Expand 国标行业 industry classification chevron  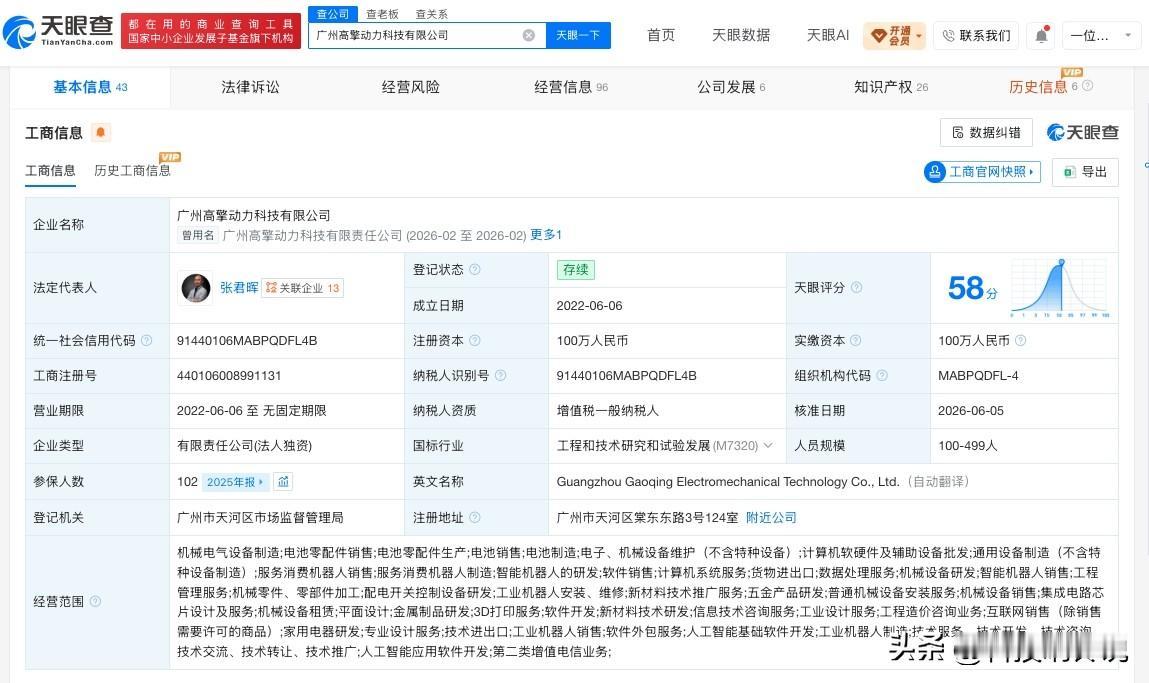[768, 446]
